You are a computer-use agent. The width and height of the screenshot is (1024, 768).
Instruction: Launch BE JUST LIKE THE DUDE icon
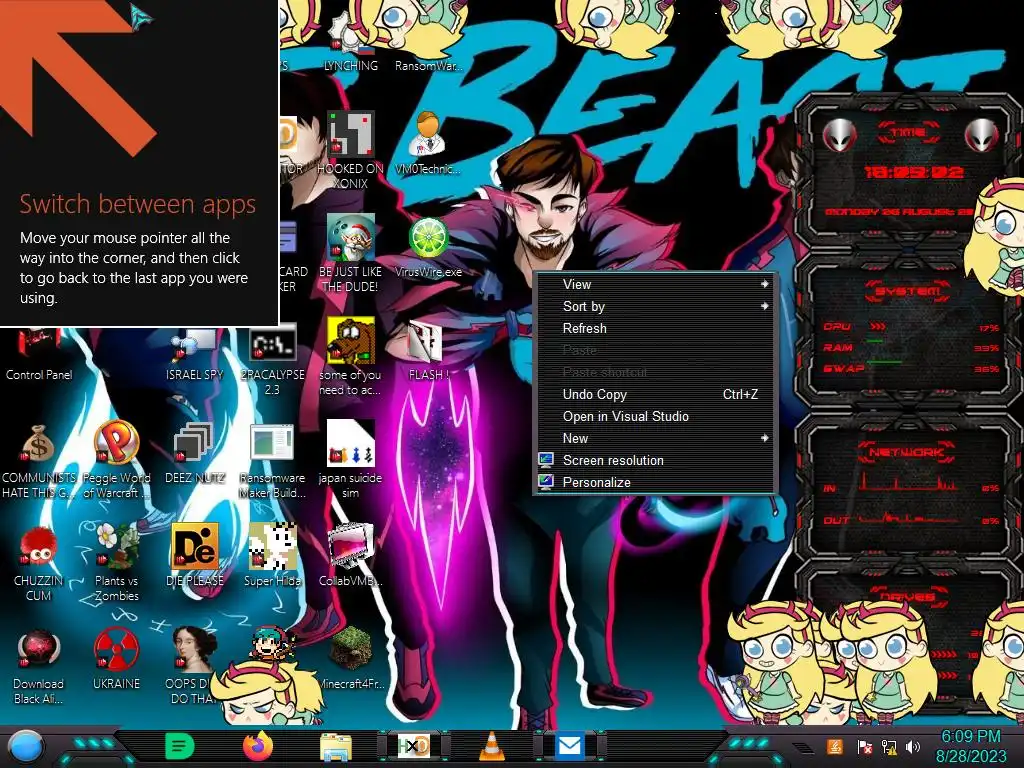[x=351, y=252]
